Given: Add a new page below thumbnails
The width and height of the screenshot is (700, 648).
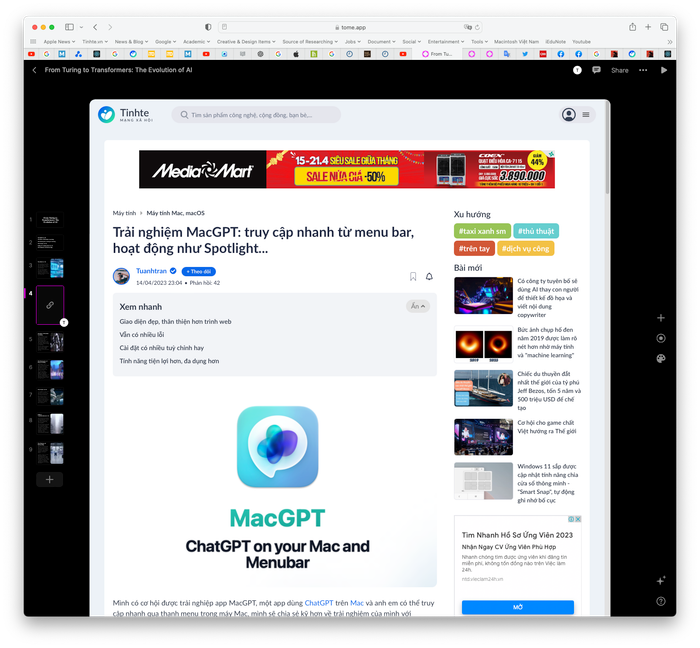Looking at the screenshot, I should point(50,479).
